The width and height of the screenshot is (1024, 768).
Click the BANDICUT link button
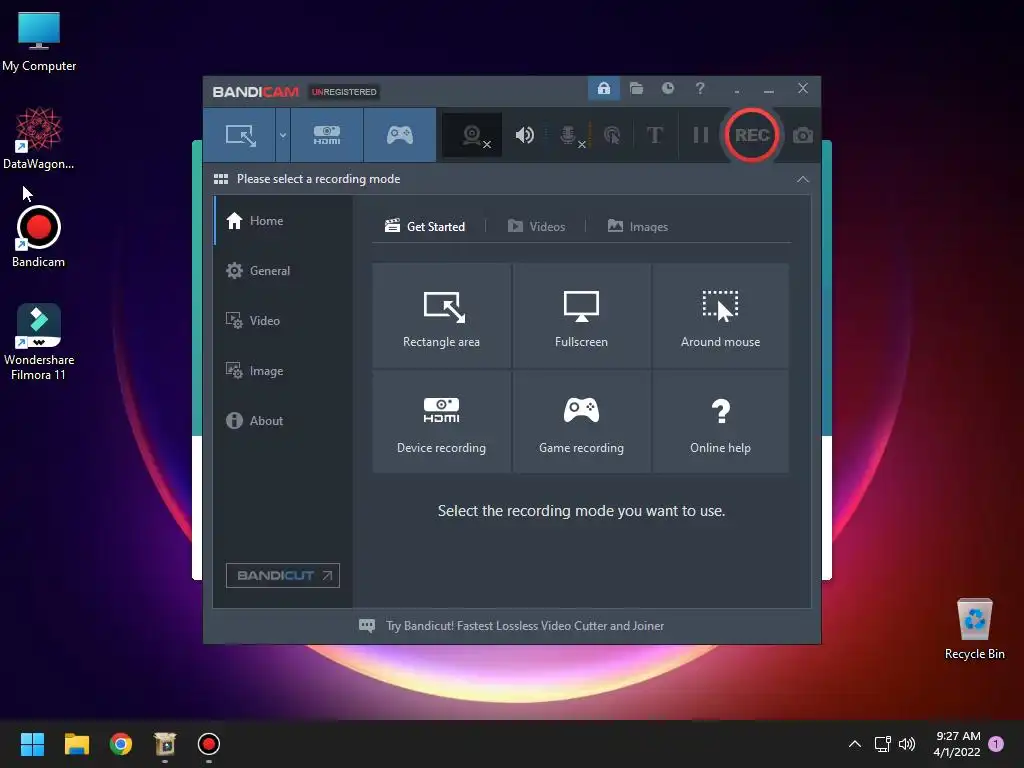(x=283, y=575)
